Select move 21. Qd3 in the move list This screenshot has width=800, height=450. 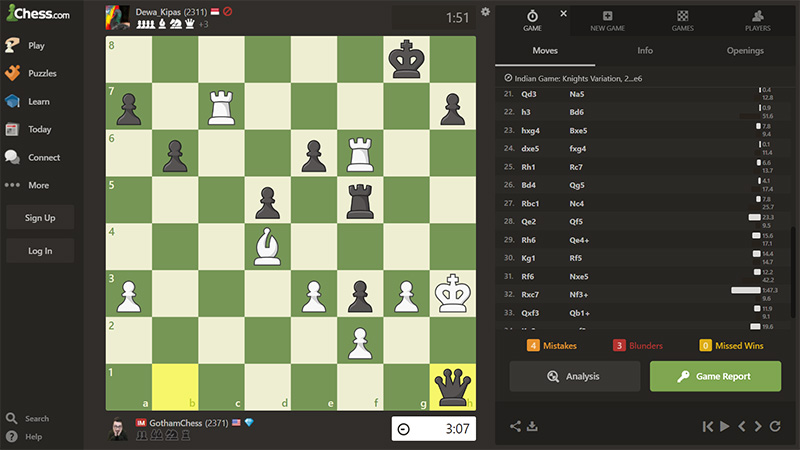[529, 94]
